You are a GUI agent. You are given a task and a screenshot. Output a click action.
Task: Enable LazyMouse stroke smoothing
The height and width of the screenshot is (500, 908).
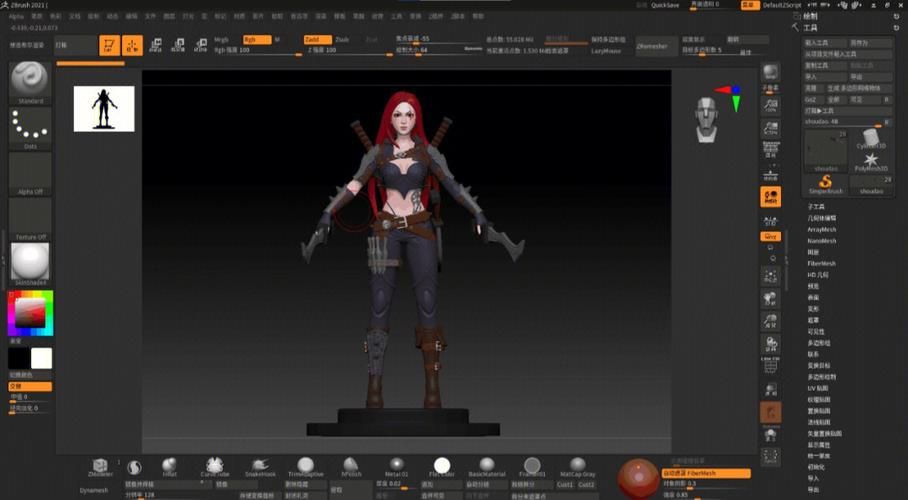coord(606,50)
